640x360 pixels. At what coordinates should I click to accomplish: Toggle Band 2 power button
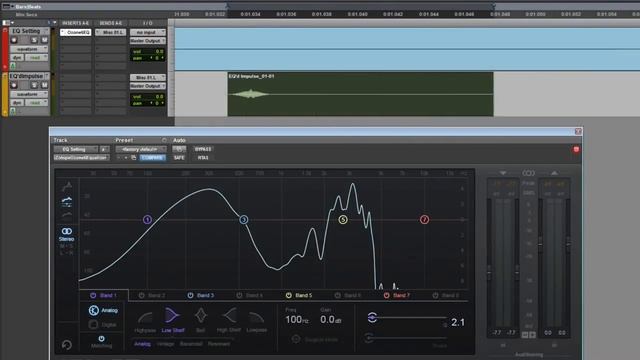click(142, 295)
